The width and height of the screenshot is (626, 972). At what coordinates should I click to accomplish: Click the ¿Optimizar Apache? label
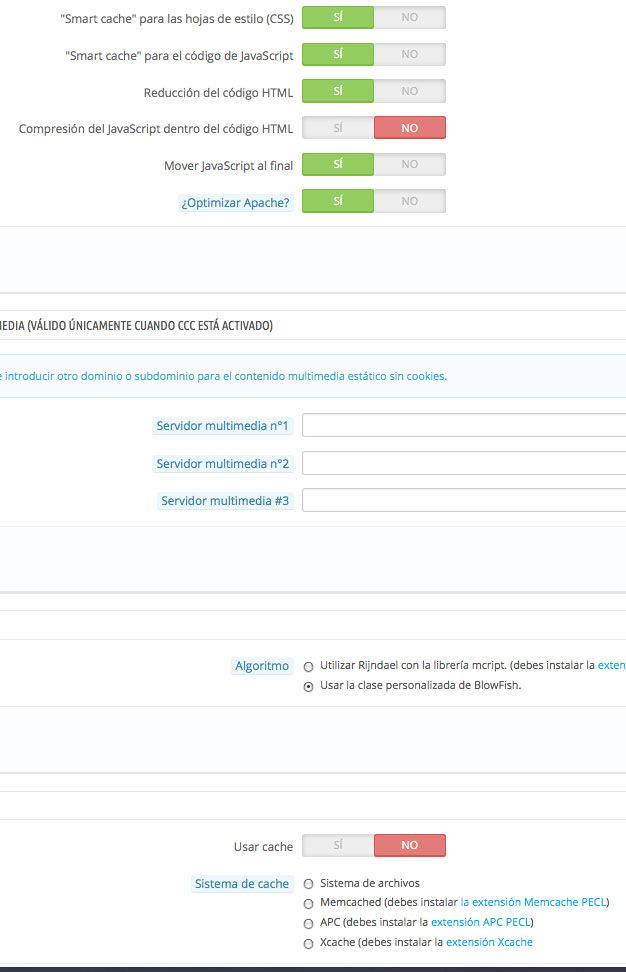click(235, 203)
